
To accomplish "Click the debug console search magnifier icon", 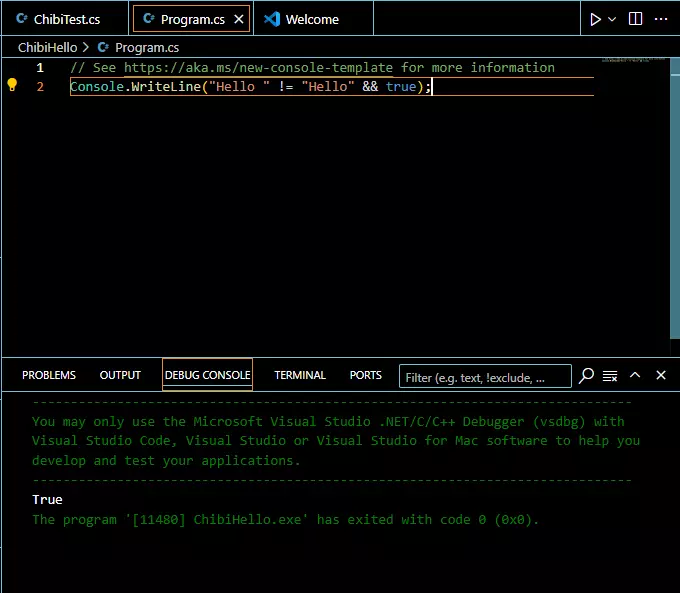I will [x=586, y=375].
